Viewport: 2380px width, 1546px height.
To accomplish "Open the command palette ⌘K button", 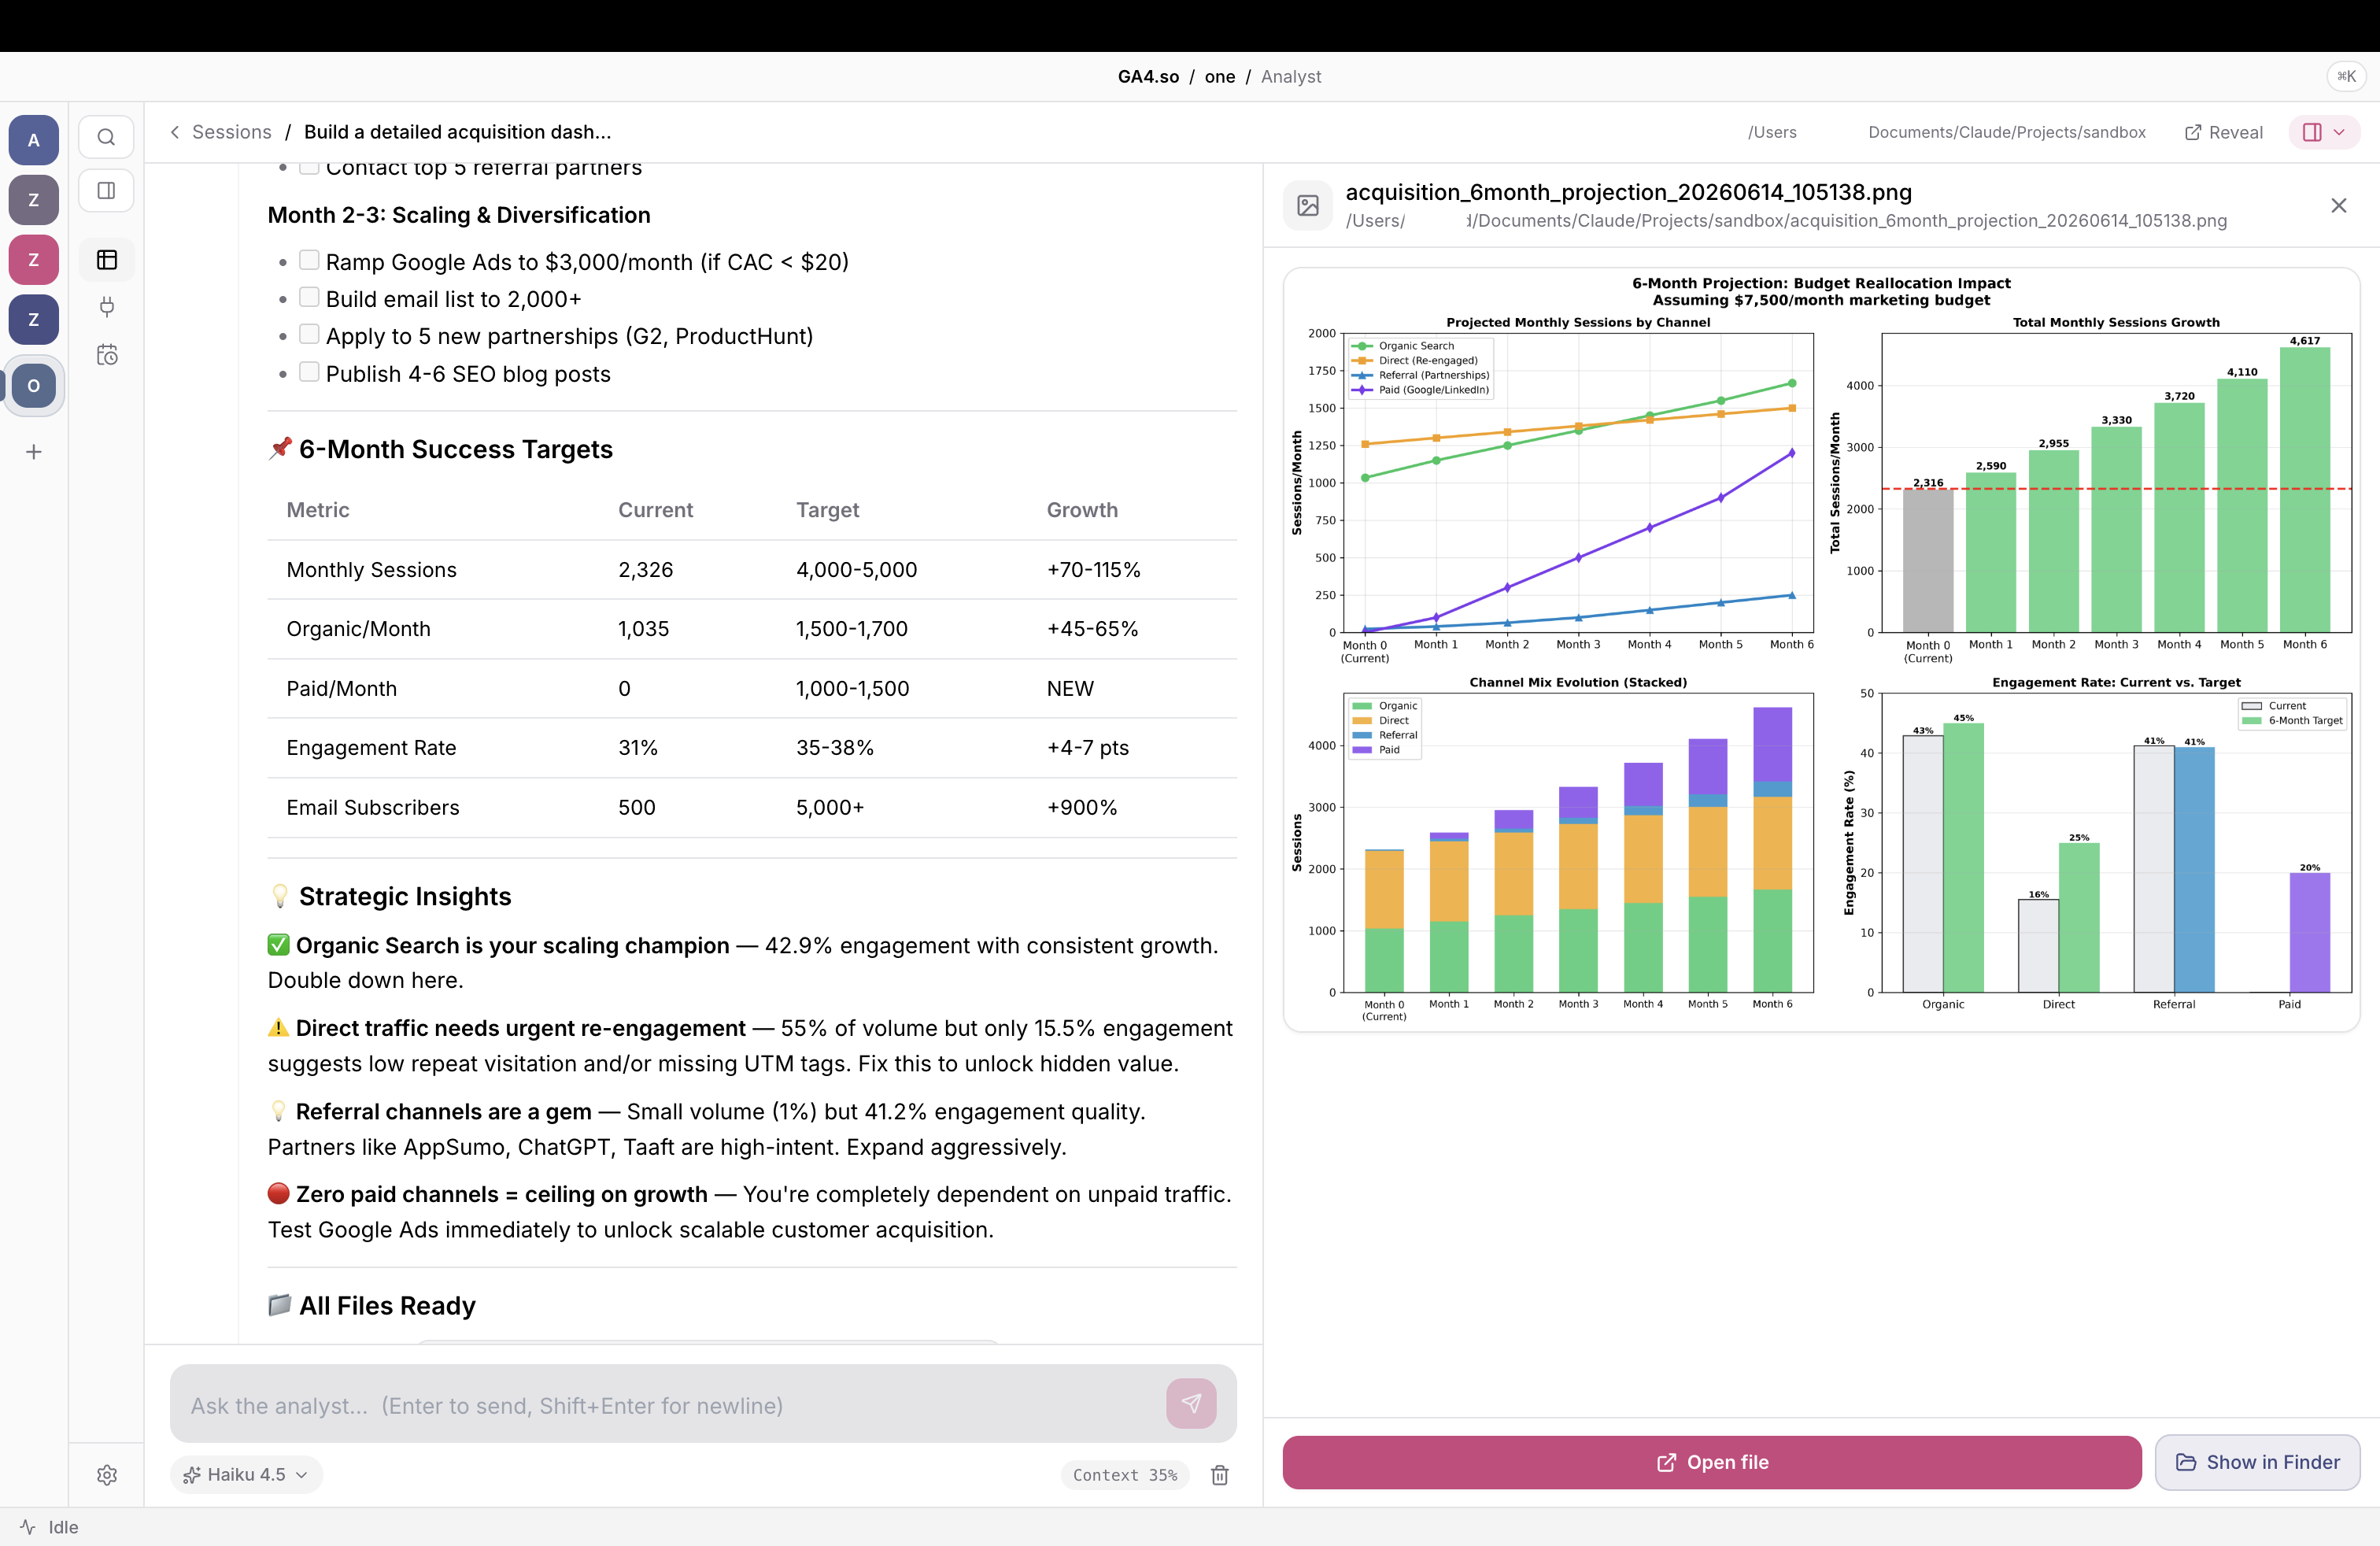I will pyautogui.click(x=2346, y=76).
